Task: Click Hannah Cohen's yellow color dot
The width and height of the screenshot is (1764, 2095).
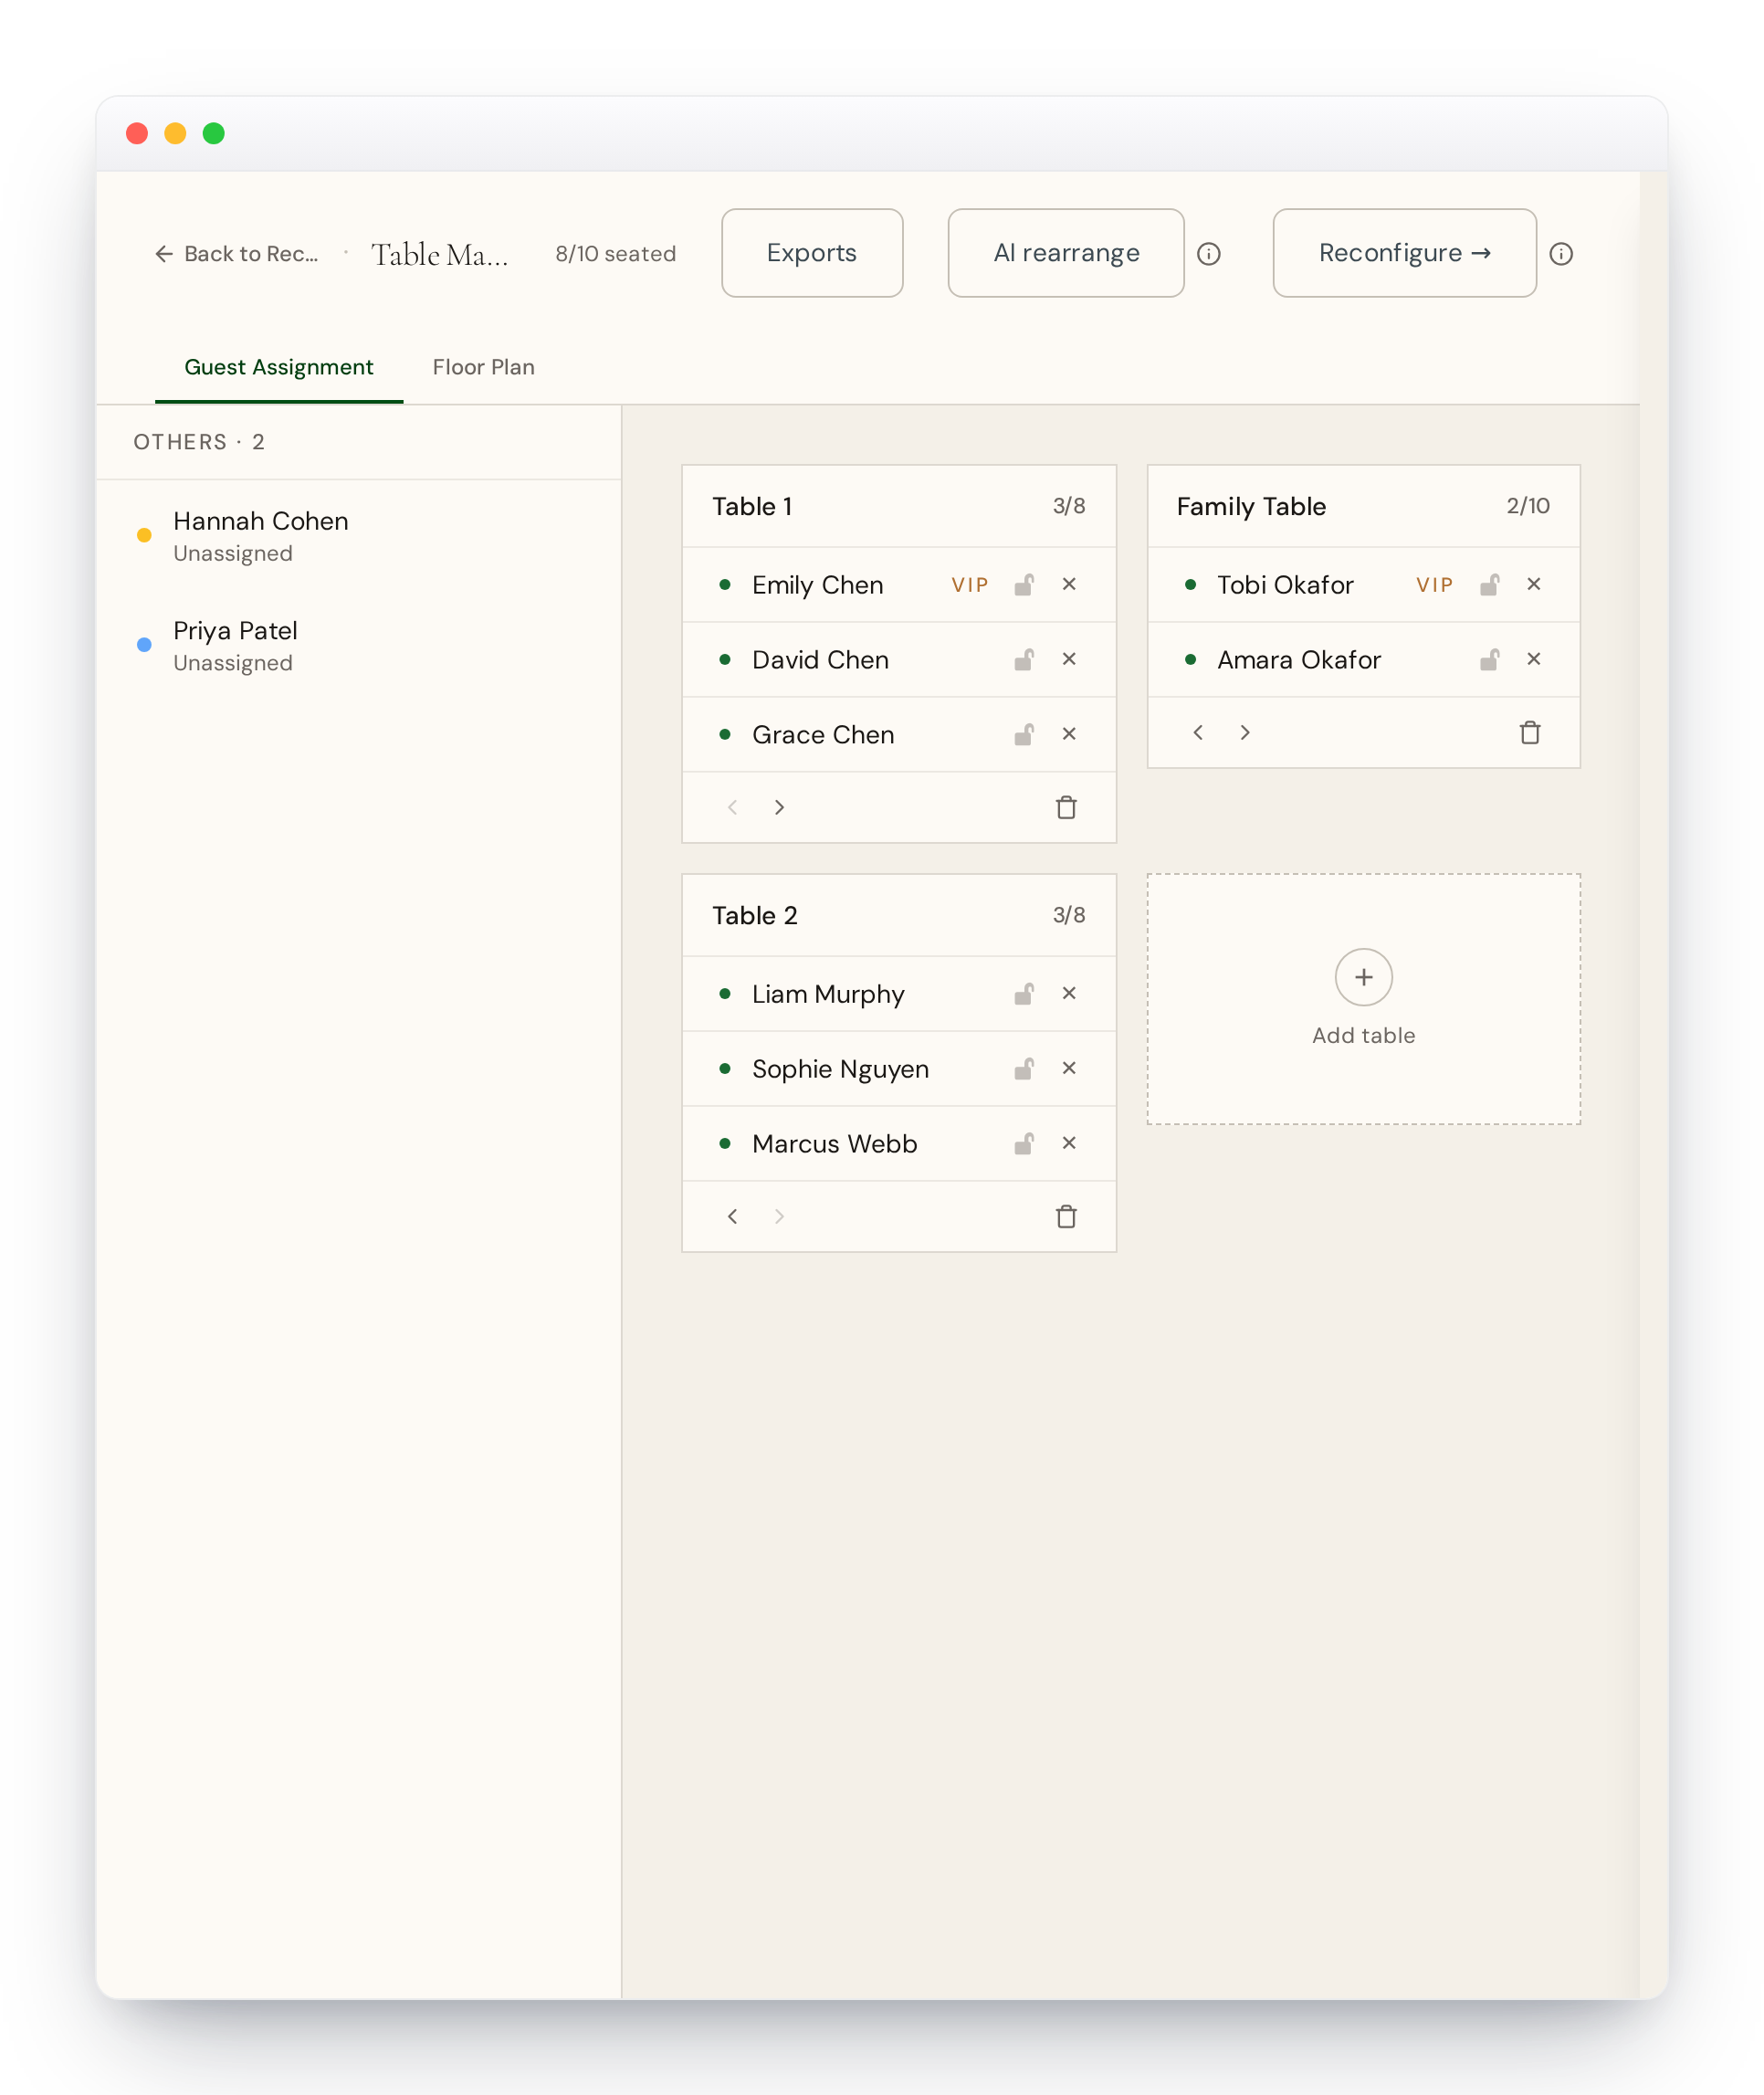Action: (144, 535)
